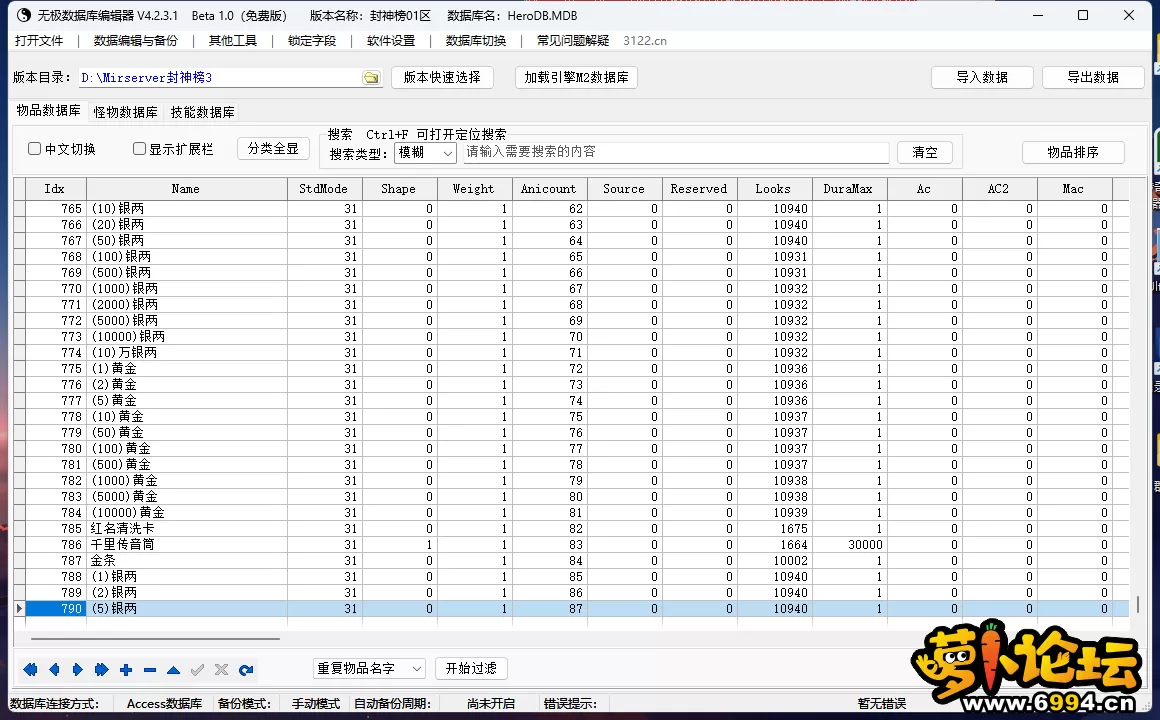The image size is (1160, 720).
Task: Go to next record arrow icon
Action: click(78, 670)
